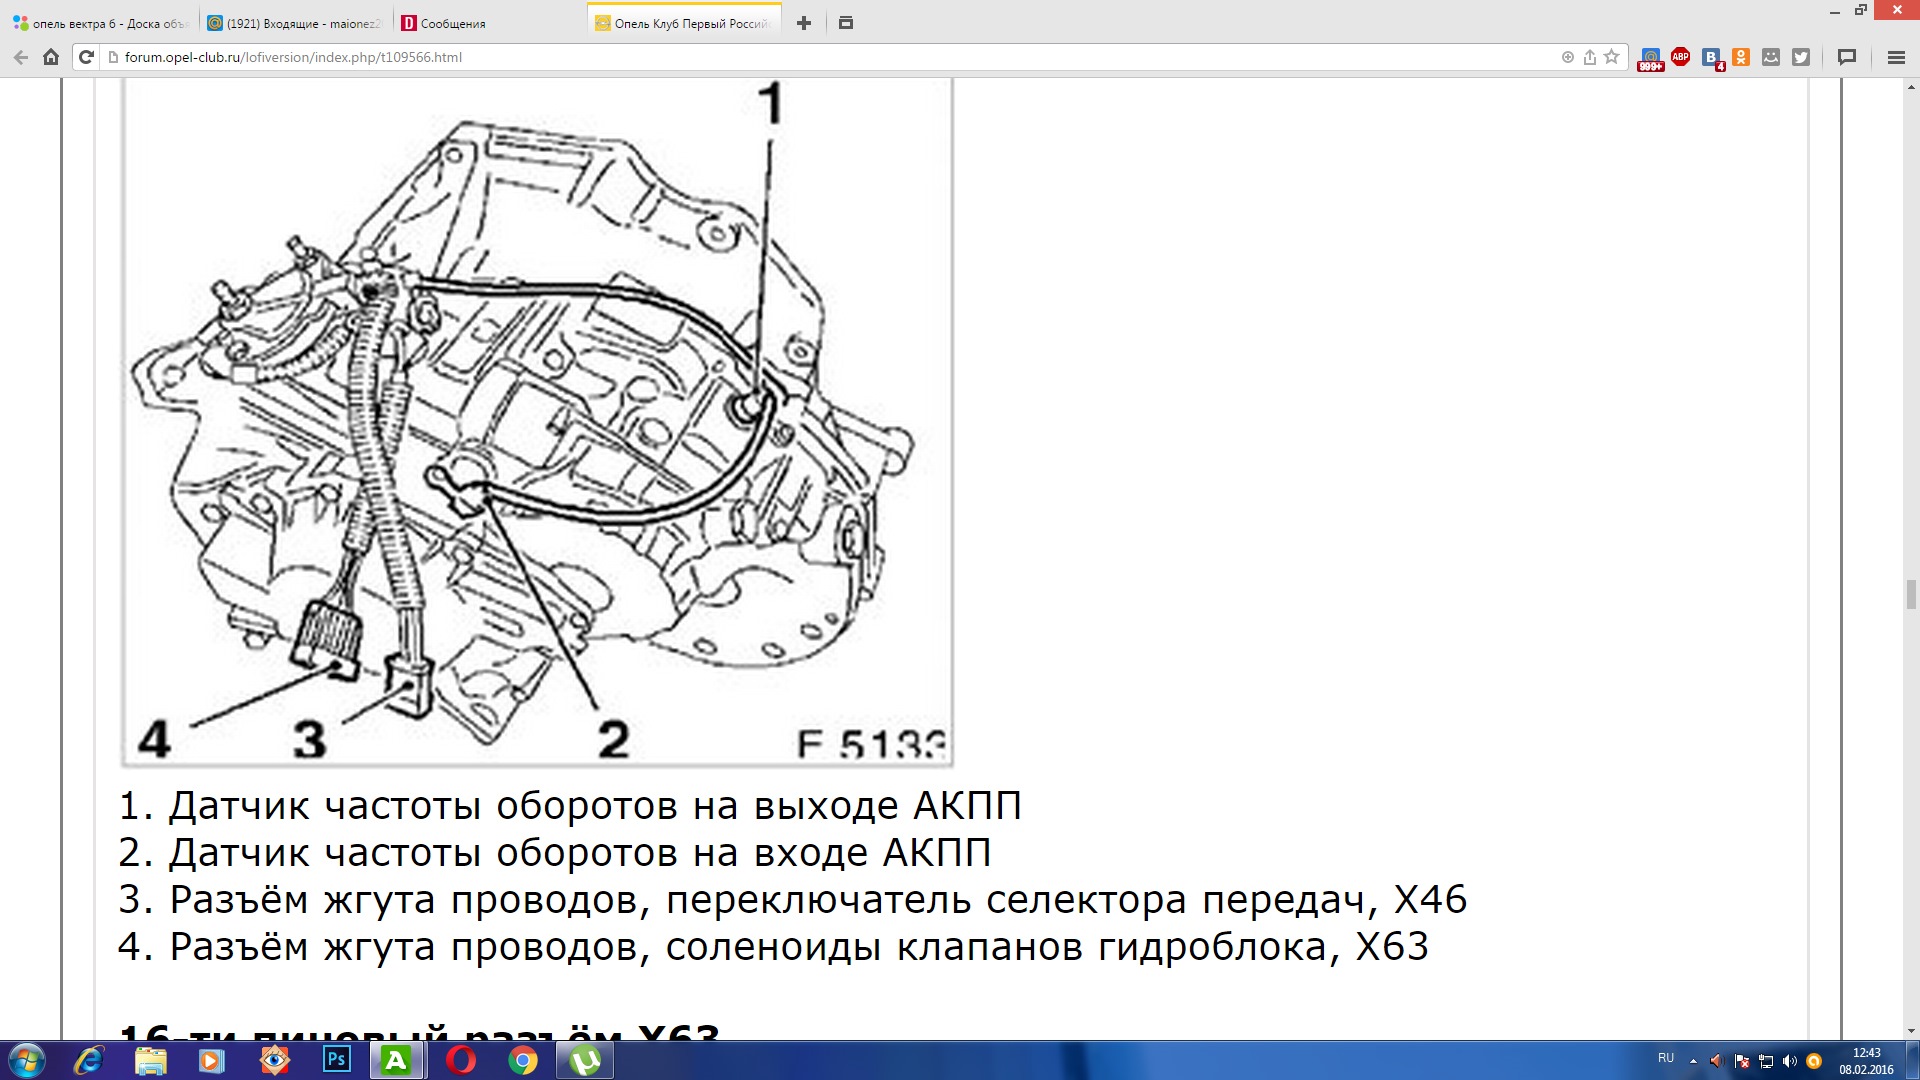Open a new tab with plus button
Viewport: 1920px width, 1080px height.
click(x=804, y=23)
